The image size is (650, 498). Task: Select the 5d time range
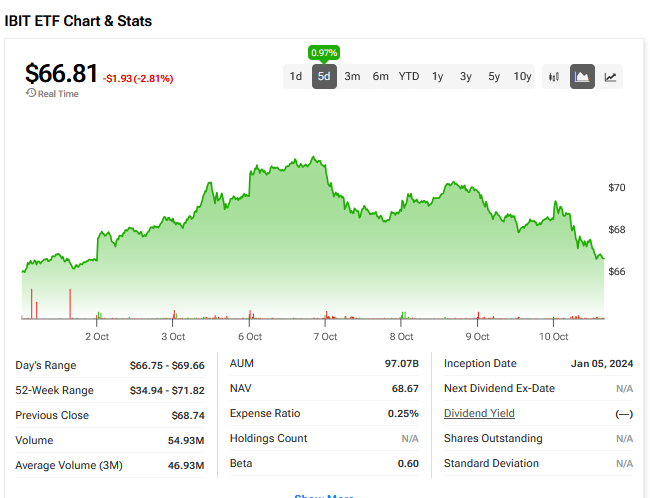[324, 76]
